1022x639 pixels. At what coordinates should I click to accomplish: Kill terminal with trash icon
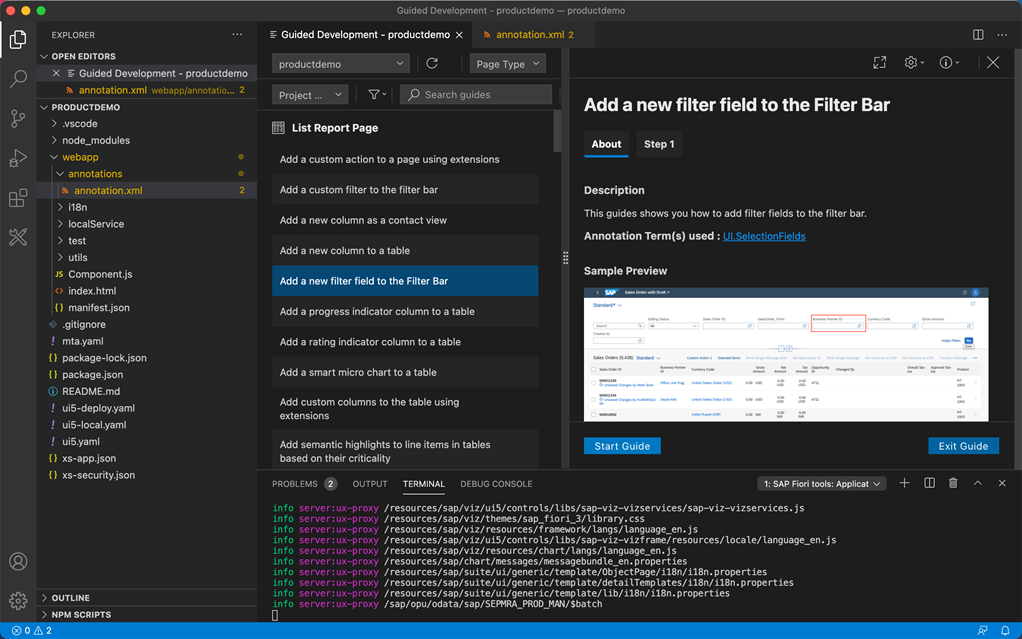point(953,483)
